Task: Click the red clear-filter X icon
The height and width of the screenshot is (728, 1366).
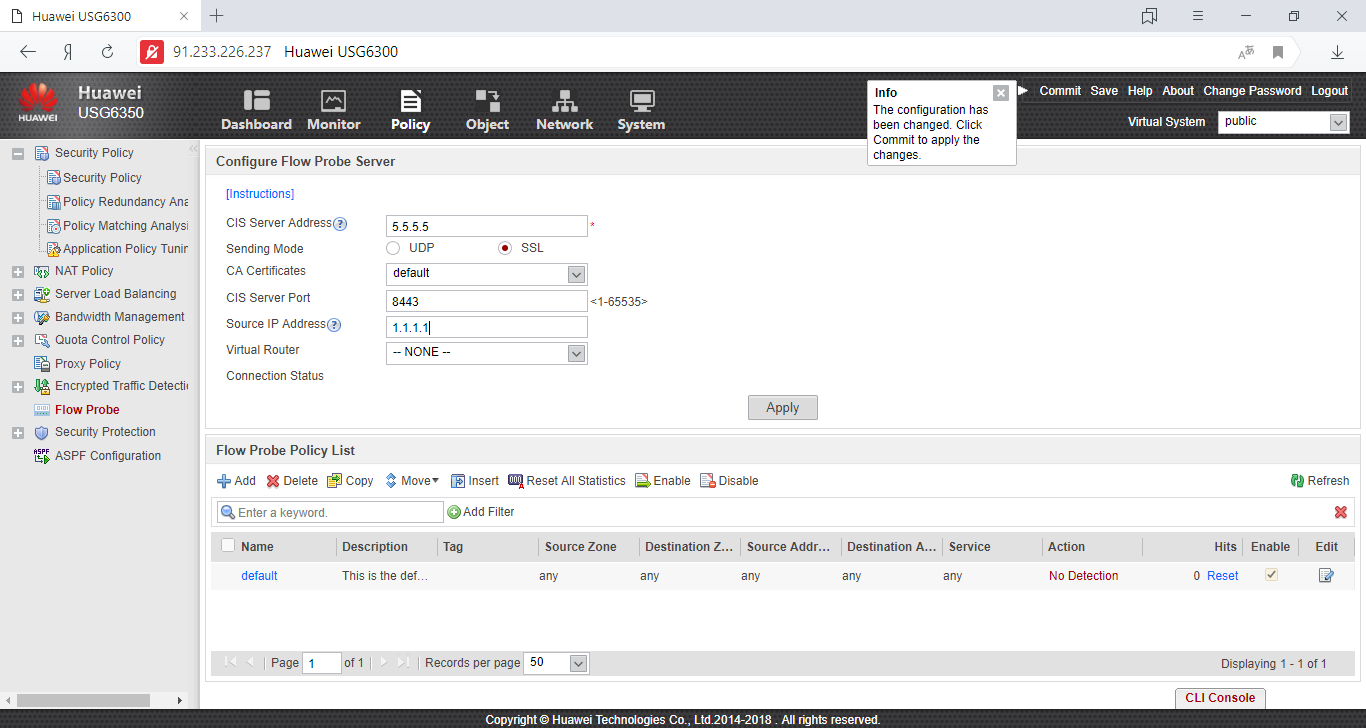Action: click(1341, 512)
